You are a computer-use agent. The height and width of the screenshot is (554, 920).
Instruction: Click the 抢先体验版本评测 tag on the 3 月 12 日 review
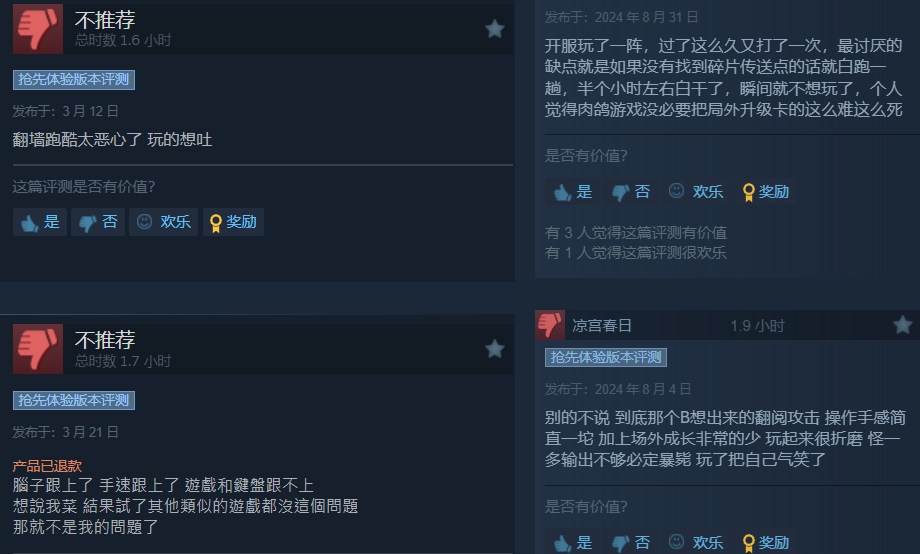pos(74,80)
